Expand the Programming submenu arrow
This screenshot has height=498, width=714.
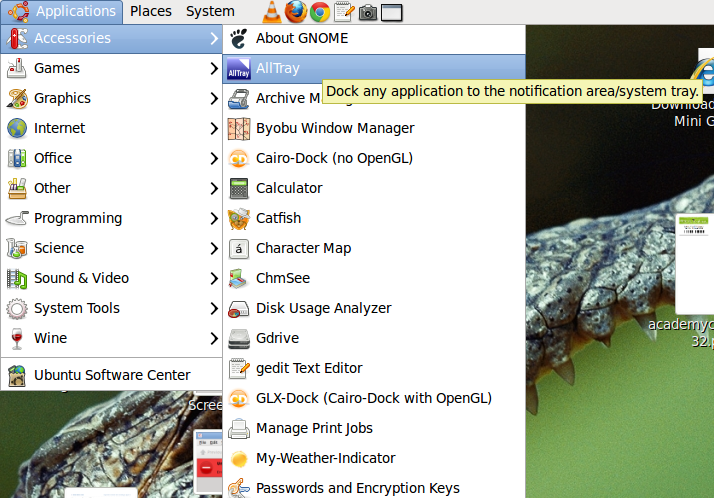point(214,219)
